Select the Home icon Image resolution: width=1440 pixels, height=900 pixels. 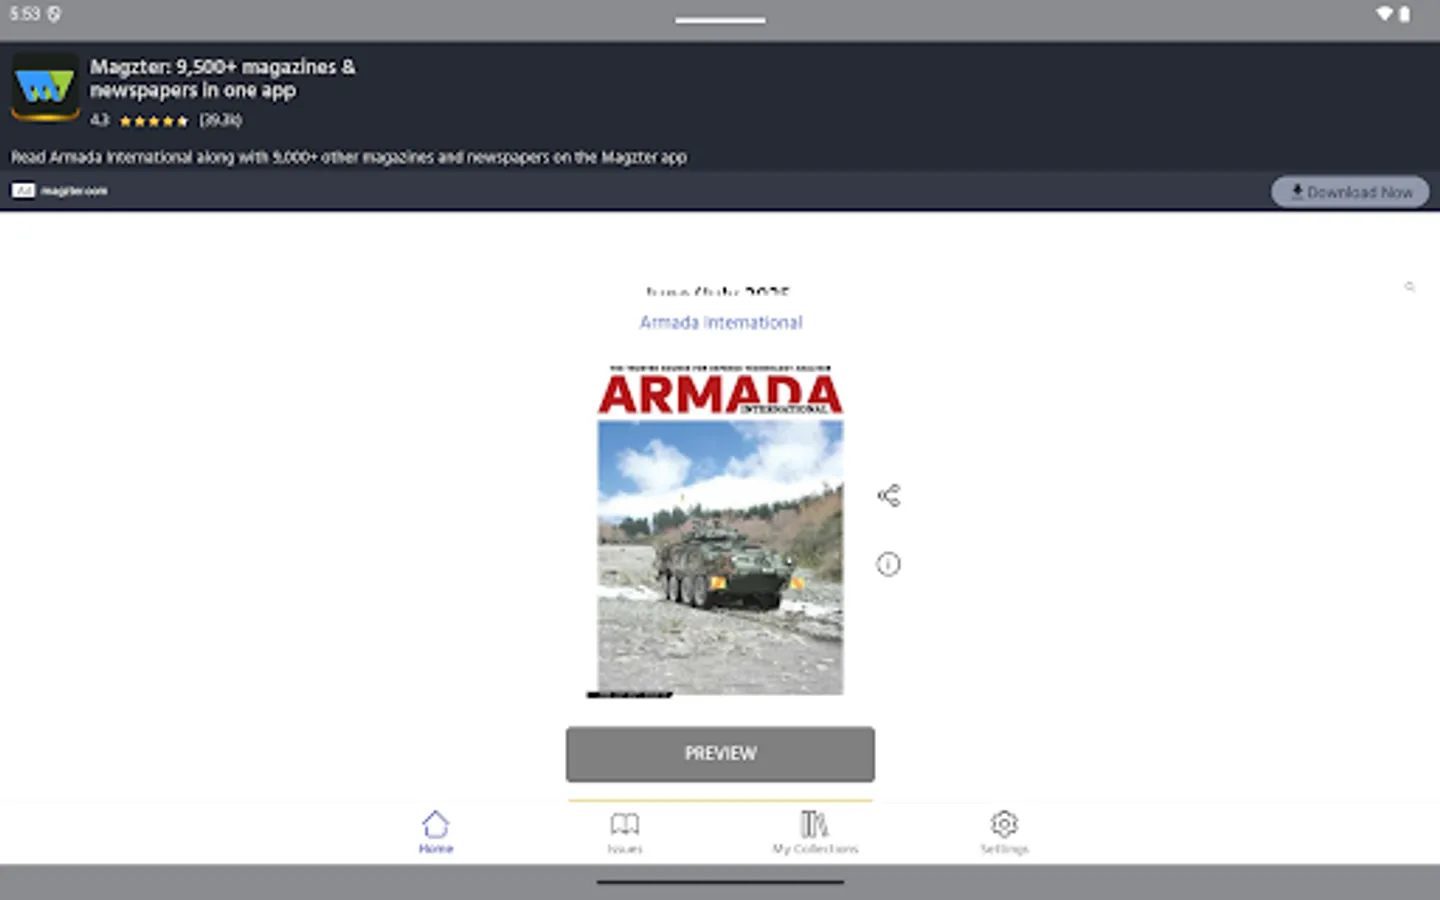(x=435, y=822)
